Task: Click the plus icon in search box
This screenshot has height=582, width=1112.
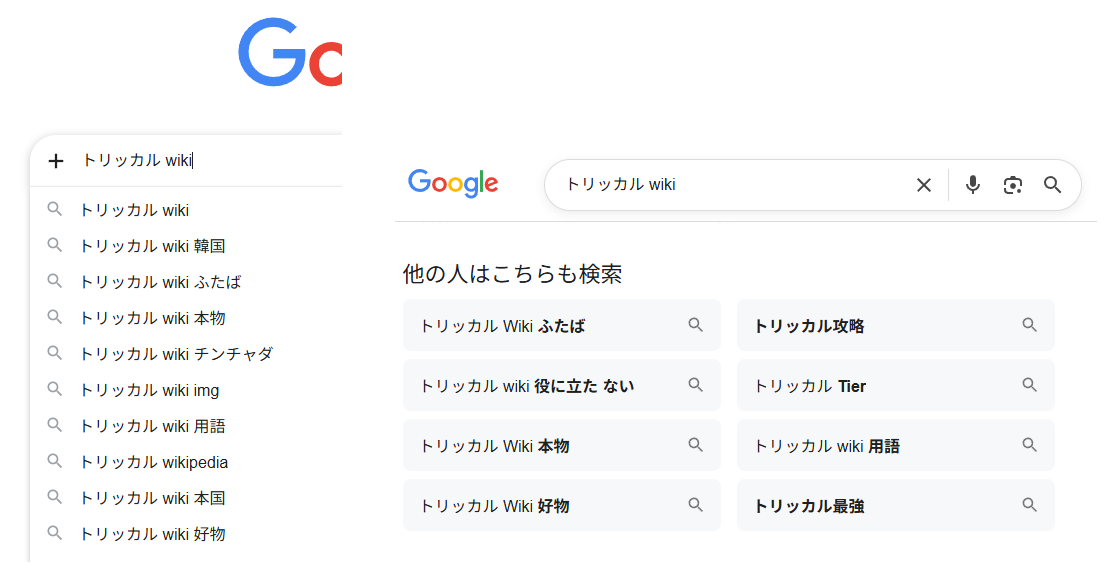Action: pyautogui.click(x=56, y=161)
